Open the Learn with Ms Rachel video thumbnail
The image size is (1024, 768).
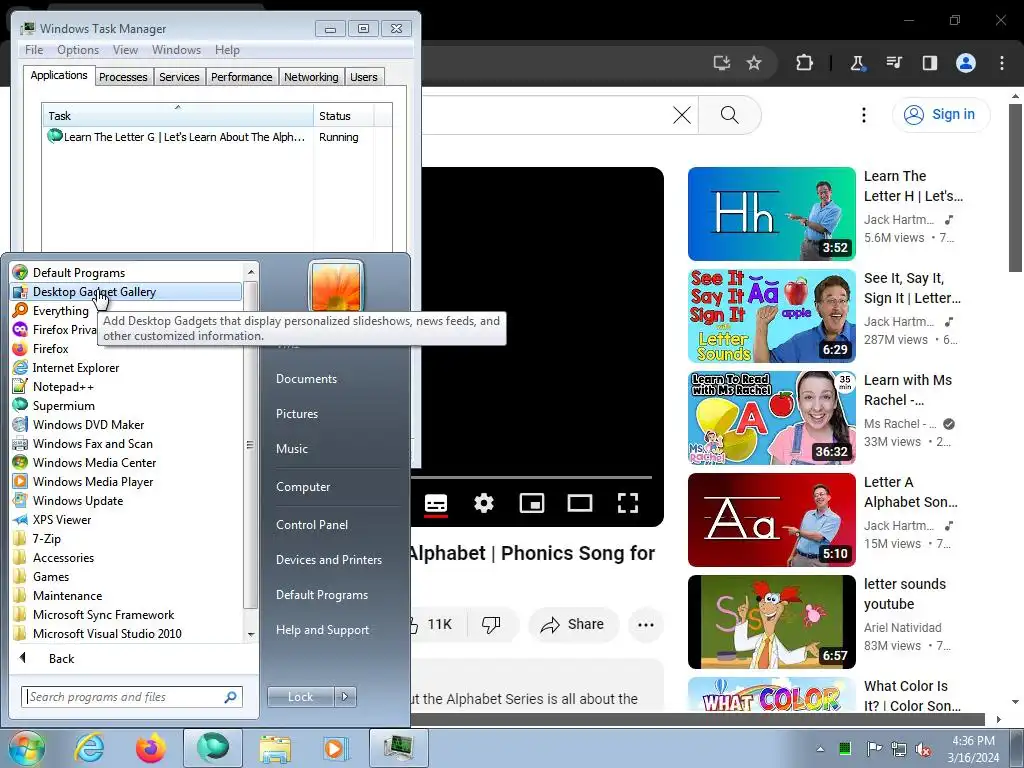772,418
